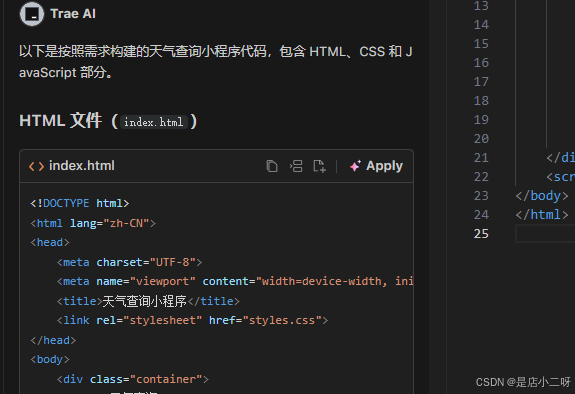Click the code brackets icon before index.html

(36, 167)
